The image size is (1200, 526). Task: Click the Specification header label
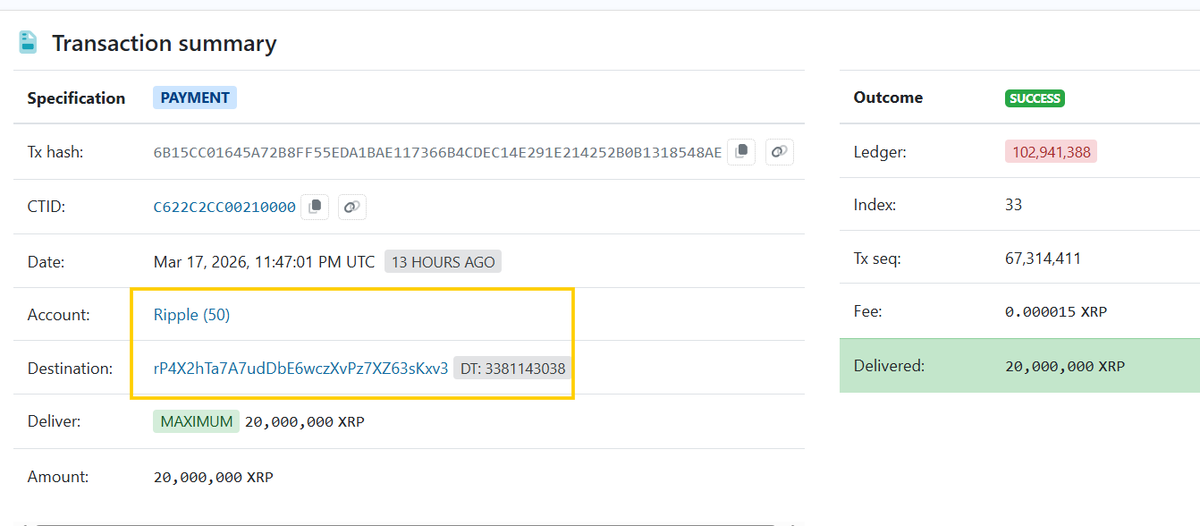(76, 98)
